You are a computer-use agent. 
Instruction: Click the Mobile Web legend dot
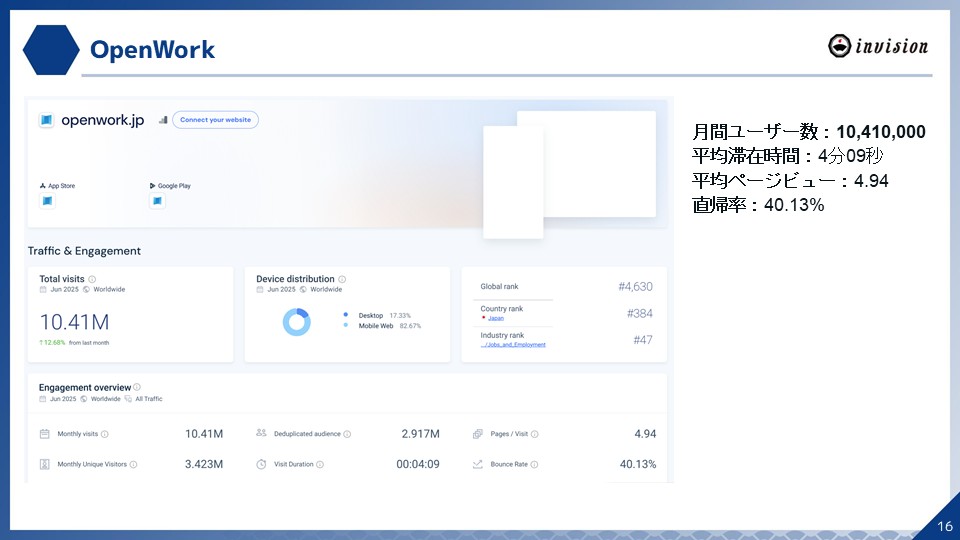tap(346, 325)
